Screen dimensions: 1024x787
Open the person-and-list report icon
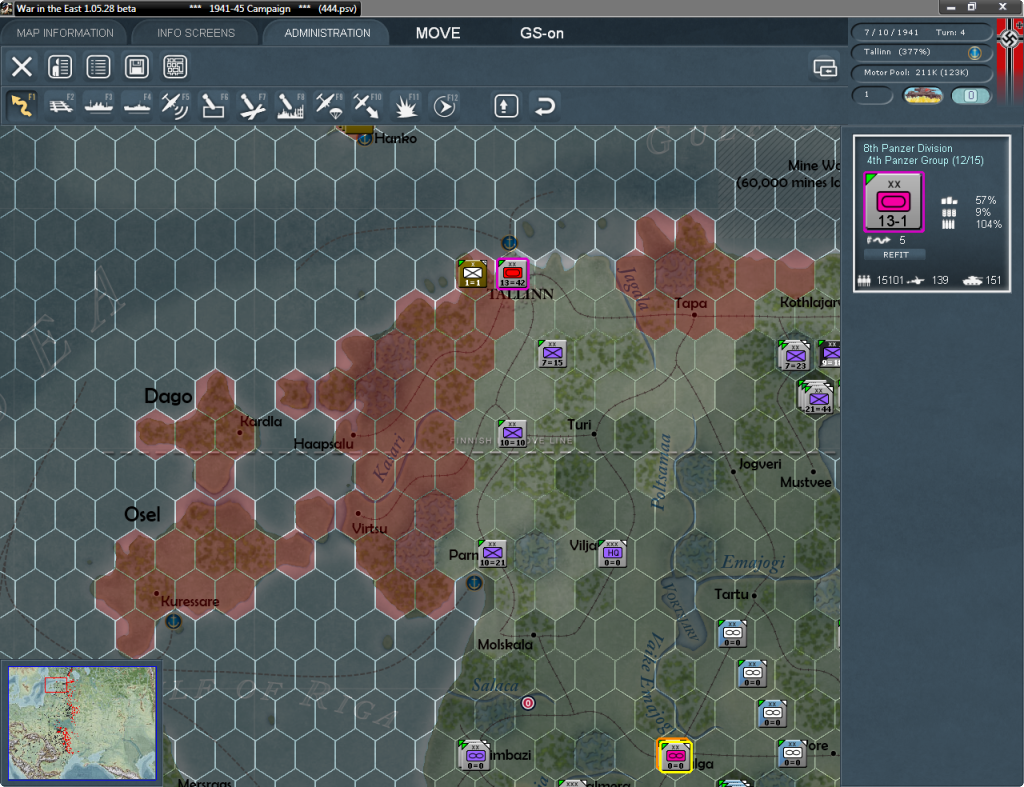[x=60, y=67]
